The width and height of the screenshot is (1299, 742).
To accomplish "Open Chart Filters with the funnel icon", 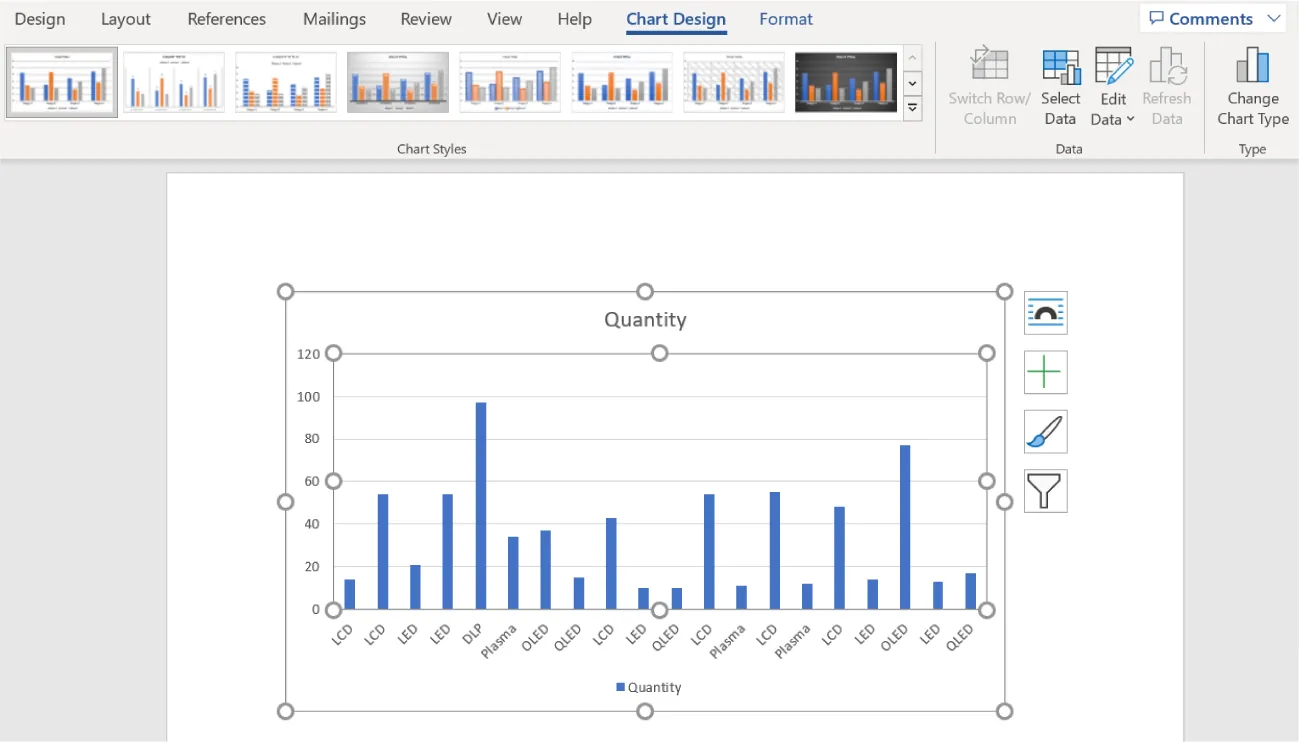I will coord(1044,490).
